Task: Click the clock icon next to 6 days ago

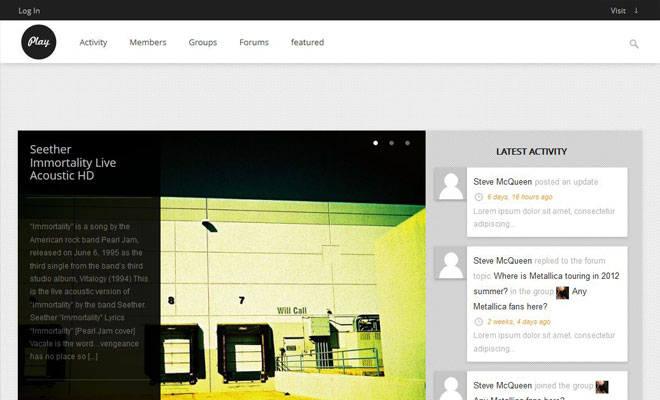Action: pyautogui.click(x=478, y=197)
